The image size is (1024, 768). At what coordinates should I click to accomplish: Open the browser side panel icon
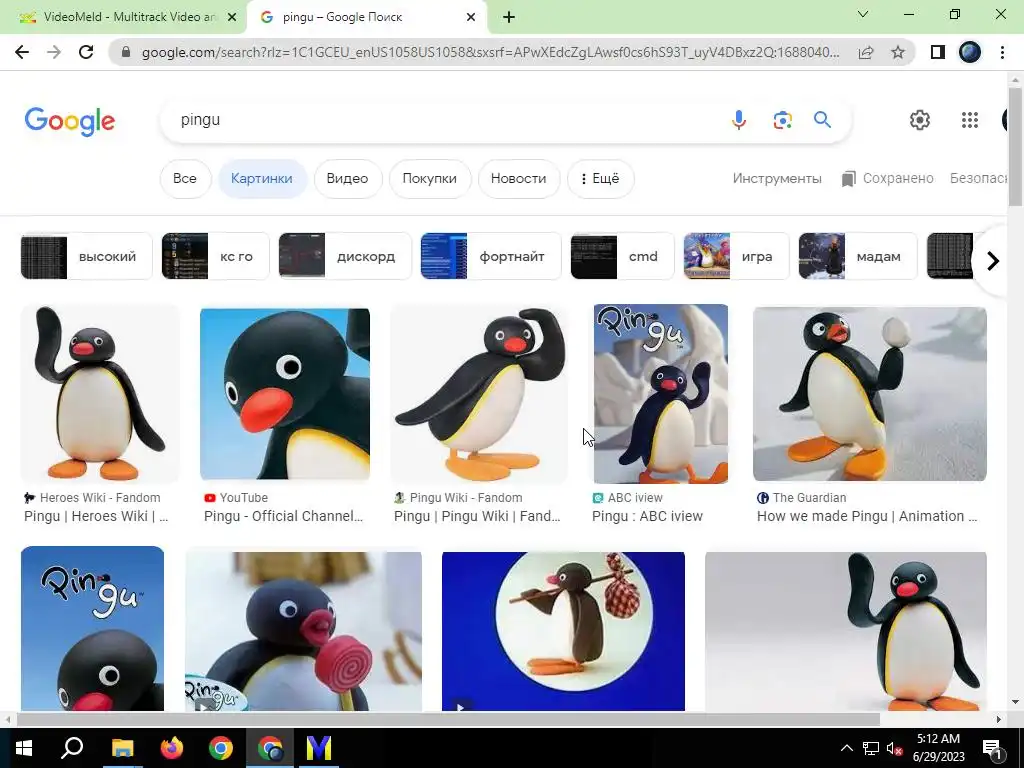click(938, 52)
